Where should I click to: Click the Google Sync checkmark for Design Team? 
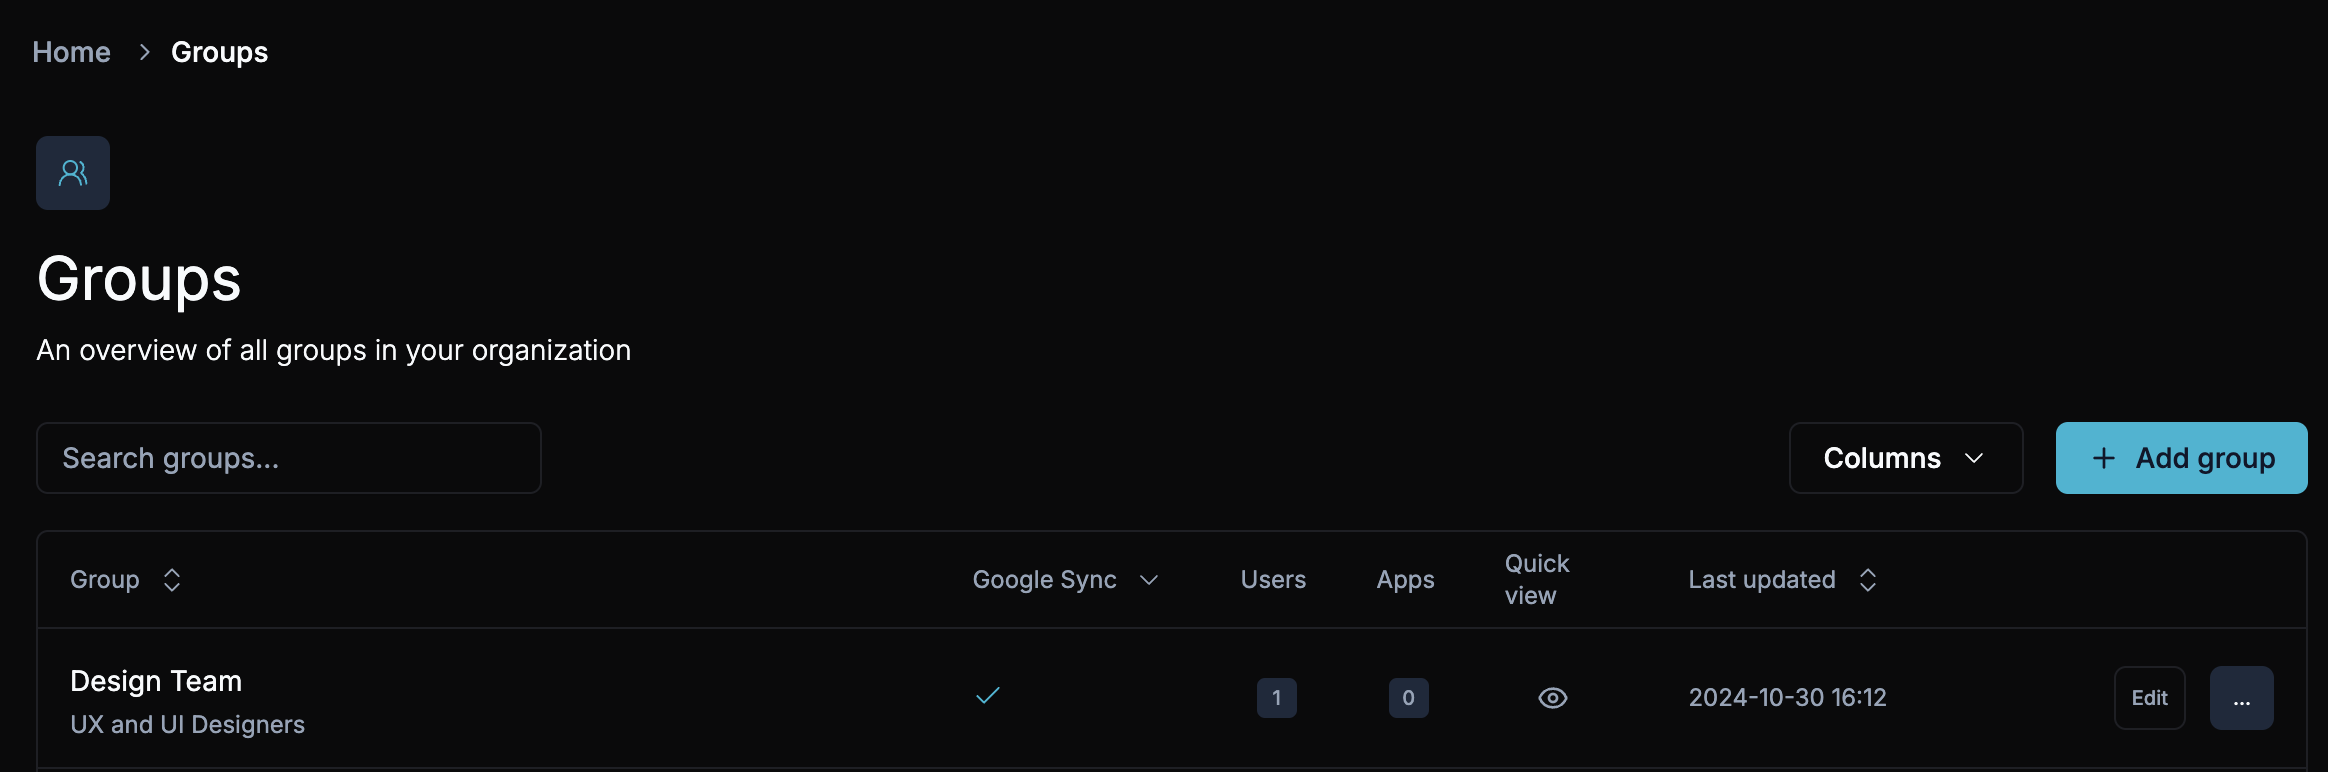988,696
